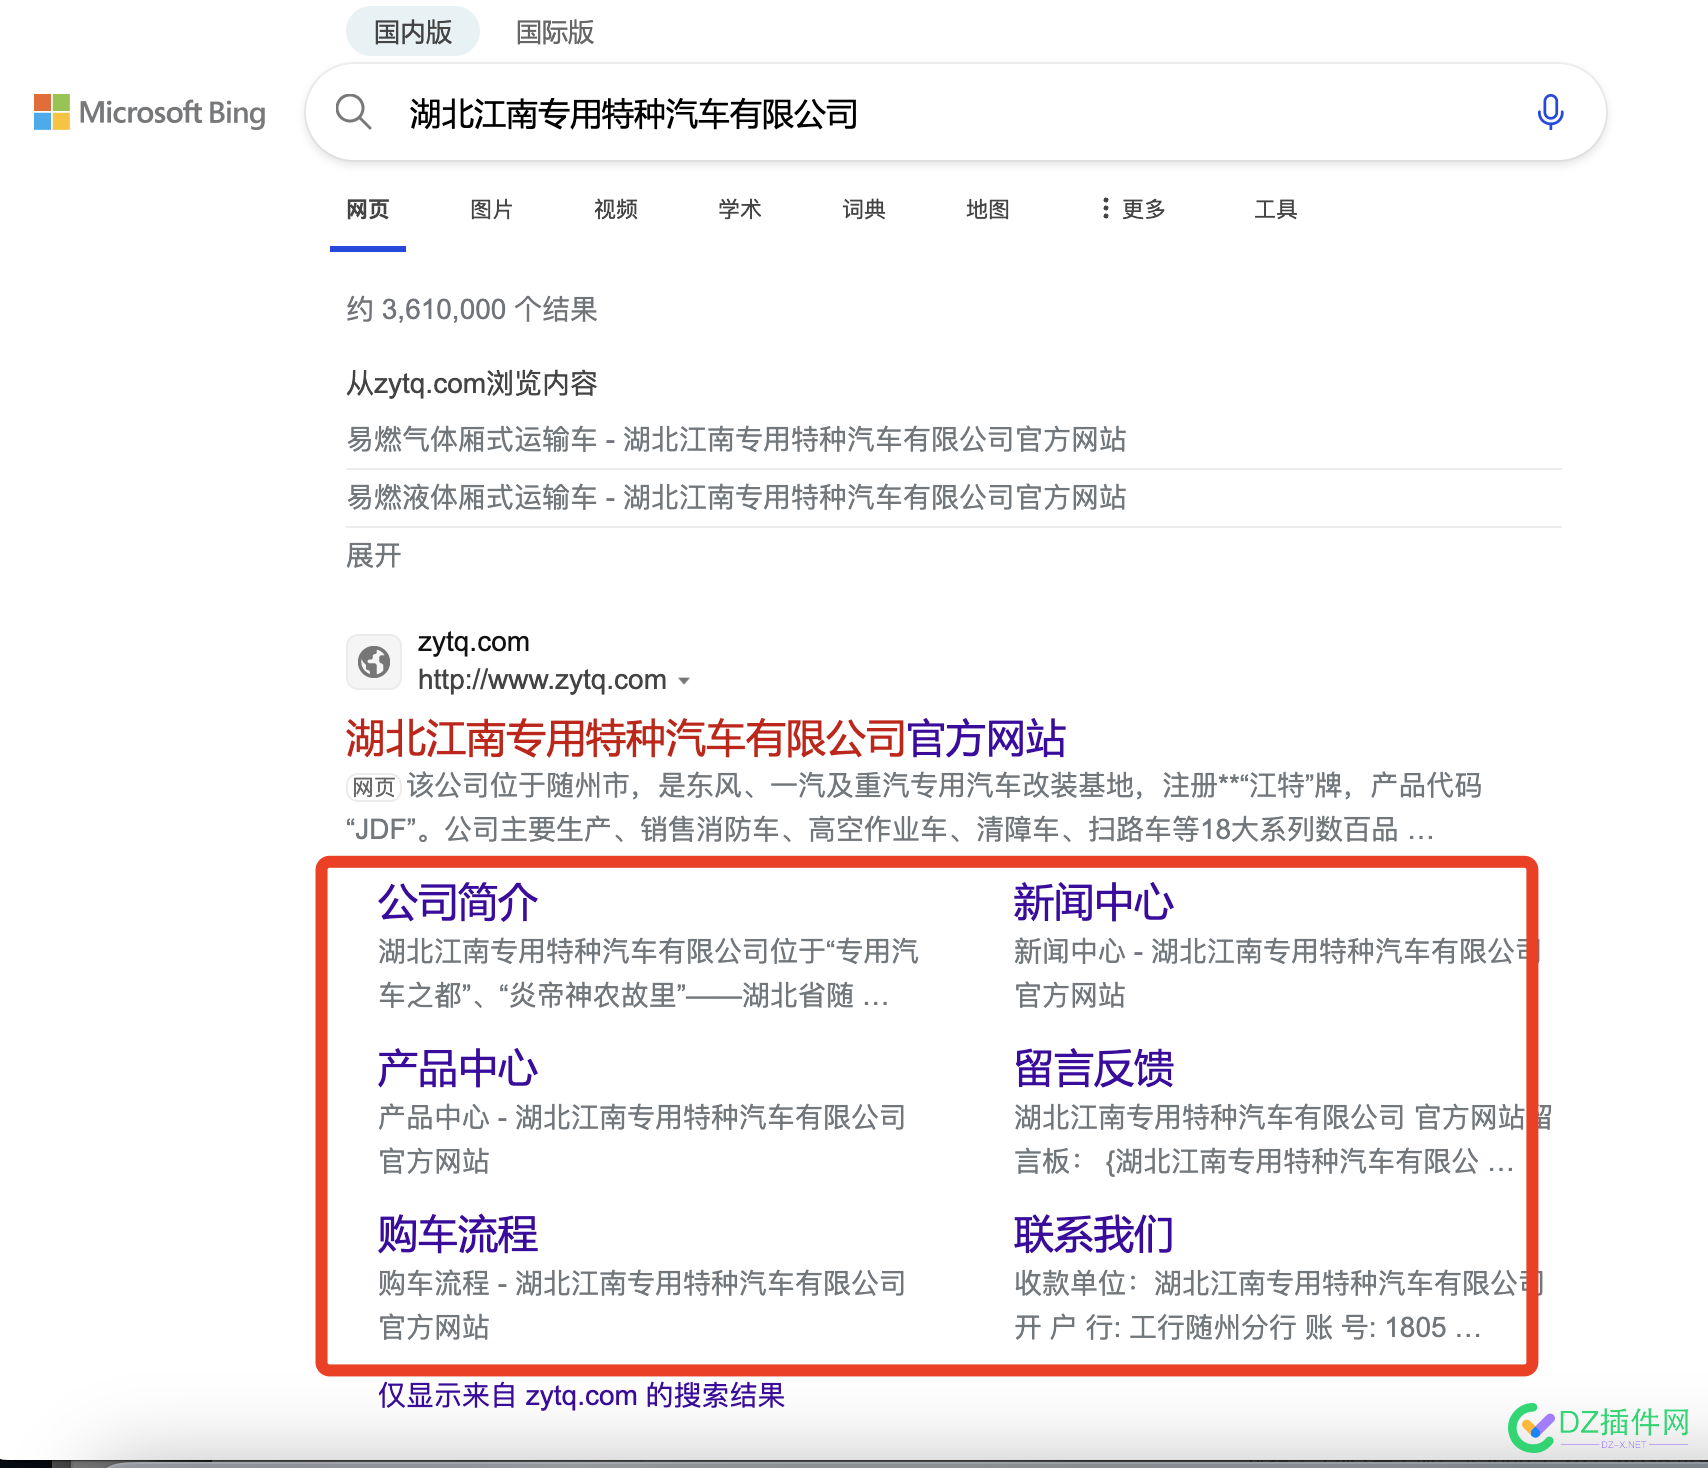This screenshot has width=1708, height=1468.
Task: Switch to 国际版 search mode
Action: 555,32
